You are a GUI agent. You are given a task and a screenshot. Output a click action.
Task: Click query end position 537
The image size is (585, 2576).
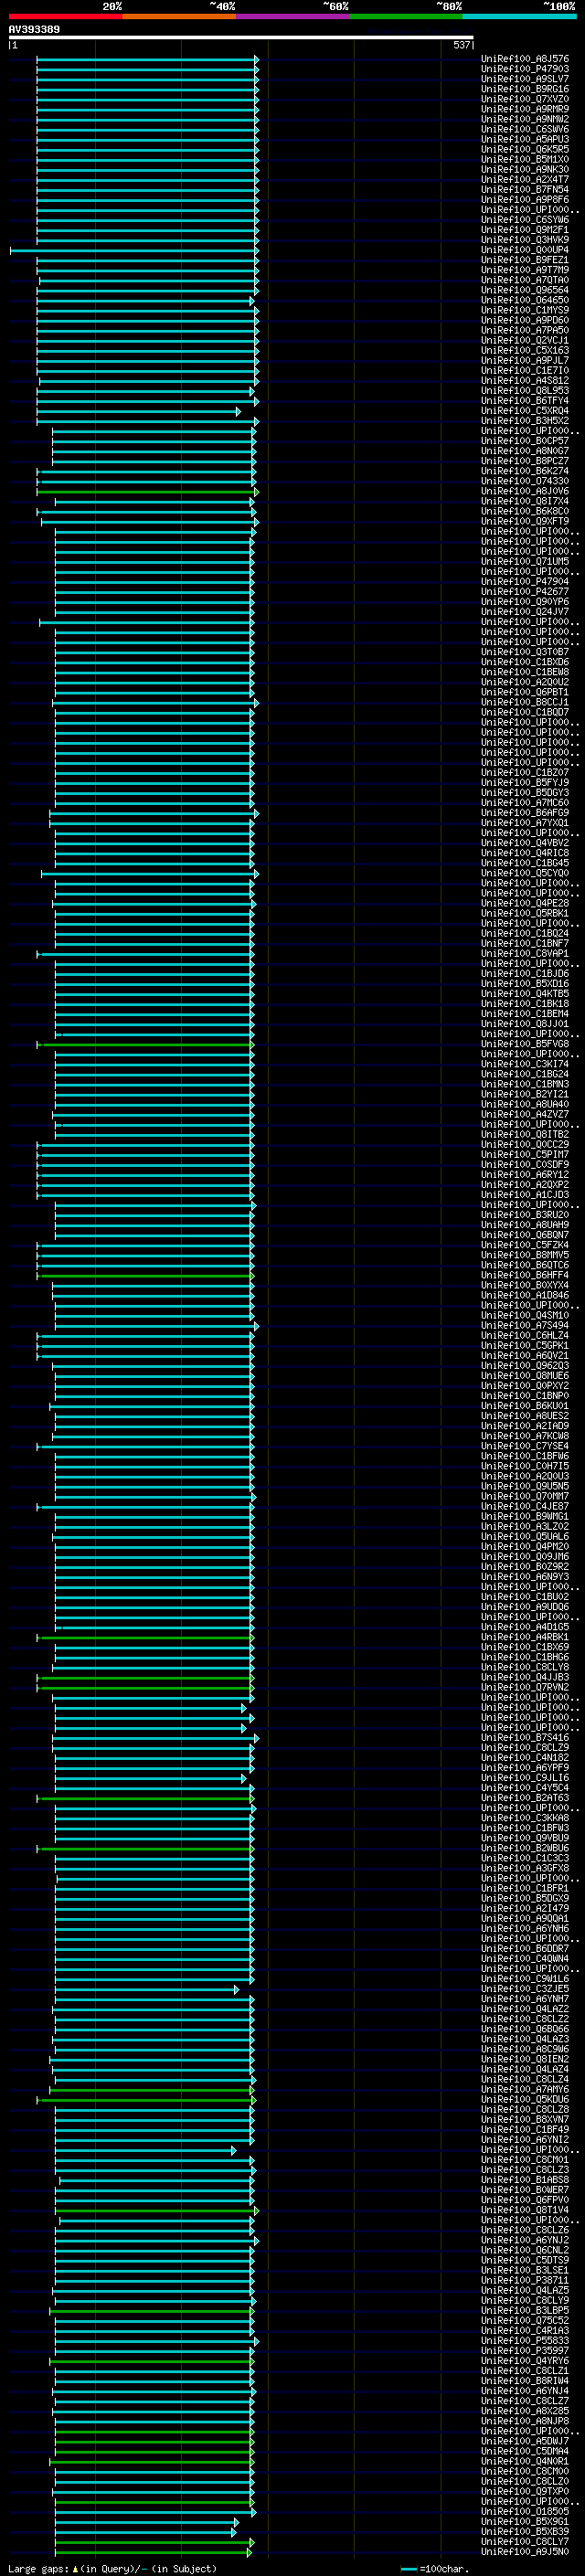(x=461, y=45)
